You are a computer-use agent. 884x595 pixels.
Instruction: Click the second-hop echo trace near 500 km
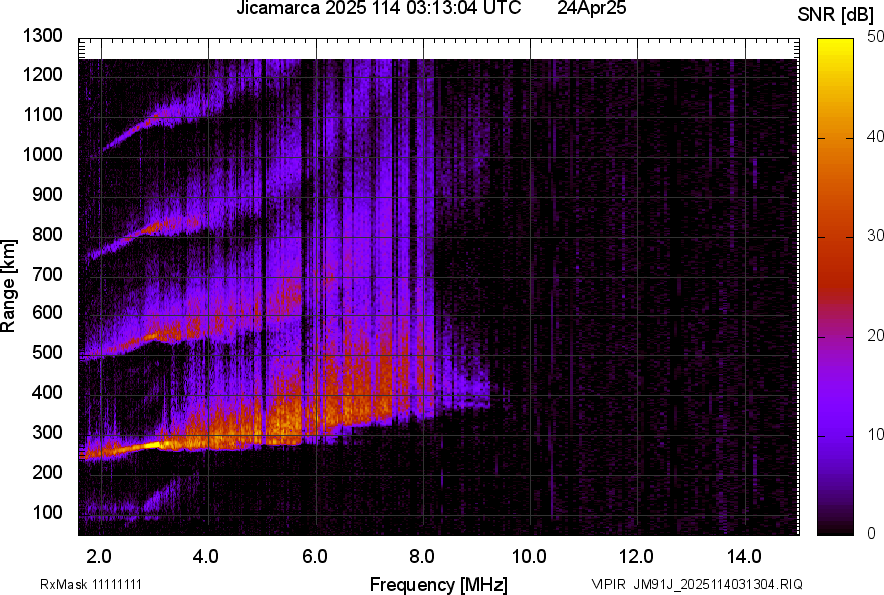(152, 338)
